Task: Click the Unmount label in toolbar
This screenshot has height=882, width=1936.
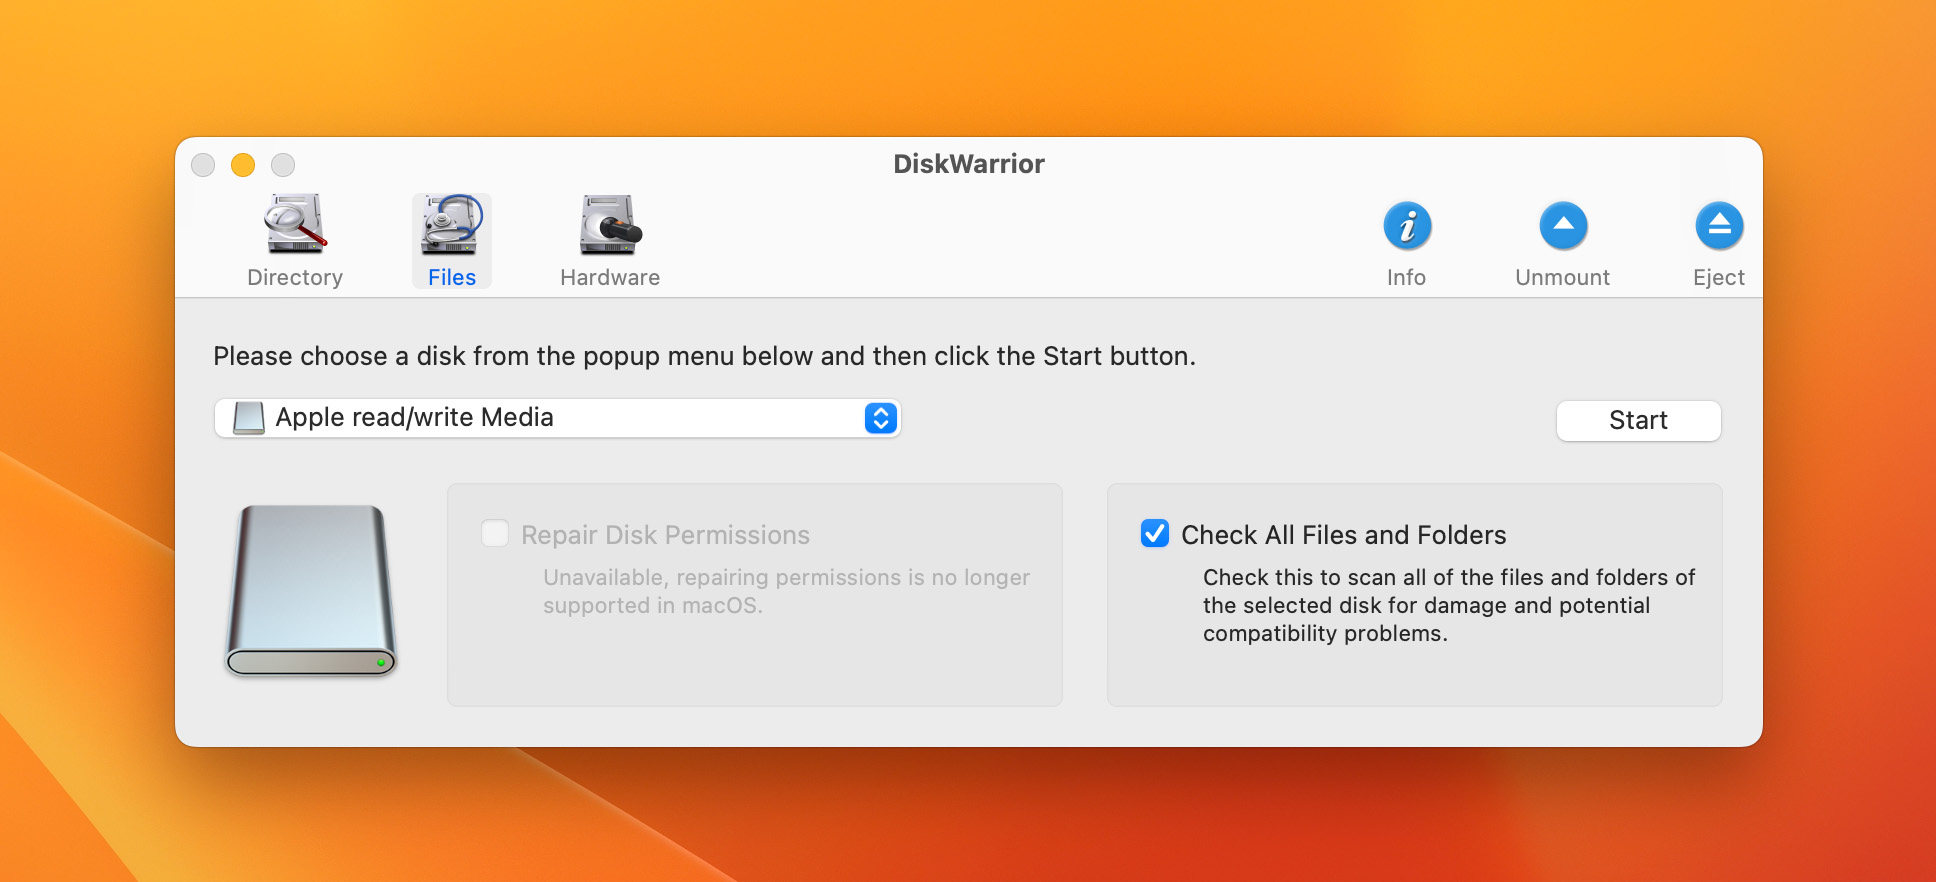Action: tap(1563, 277)
